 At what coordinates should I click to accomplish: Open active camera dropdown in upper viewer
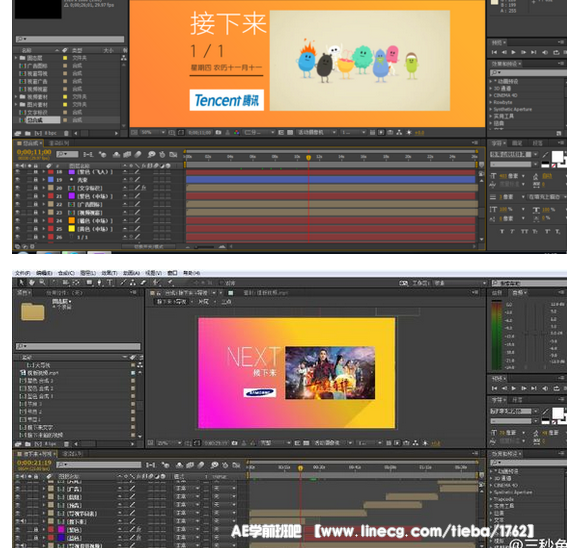pos(317,133)
